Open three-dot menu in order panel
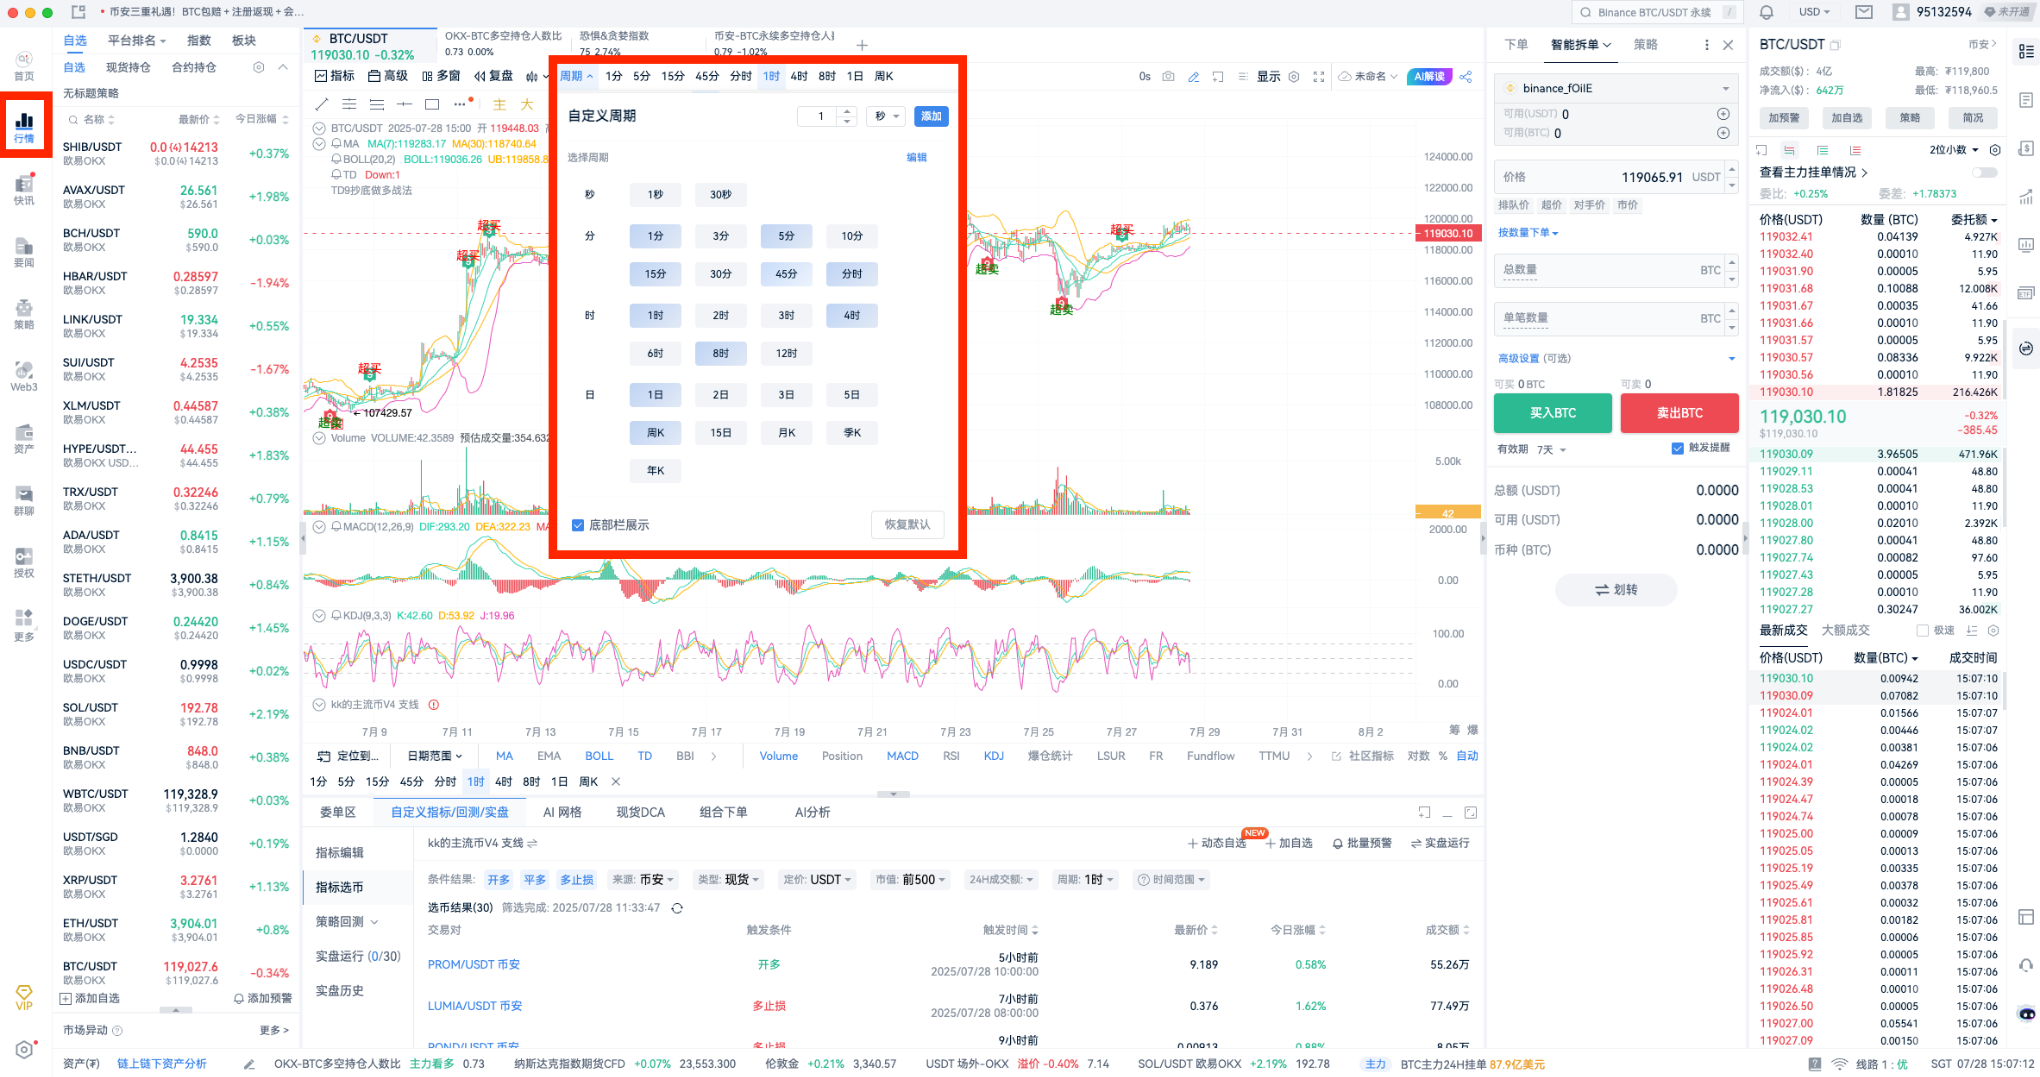2040x1077 pixels. tap(1706, 45)
